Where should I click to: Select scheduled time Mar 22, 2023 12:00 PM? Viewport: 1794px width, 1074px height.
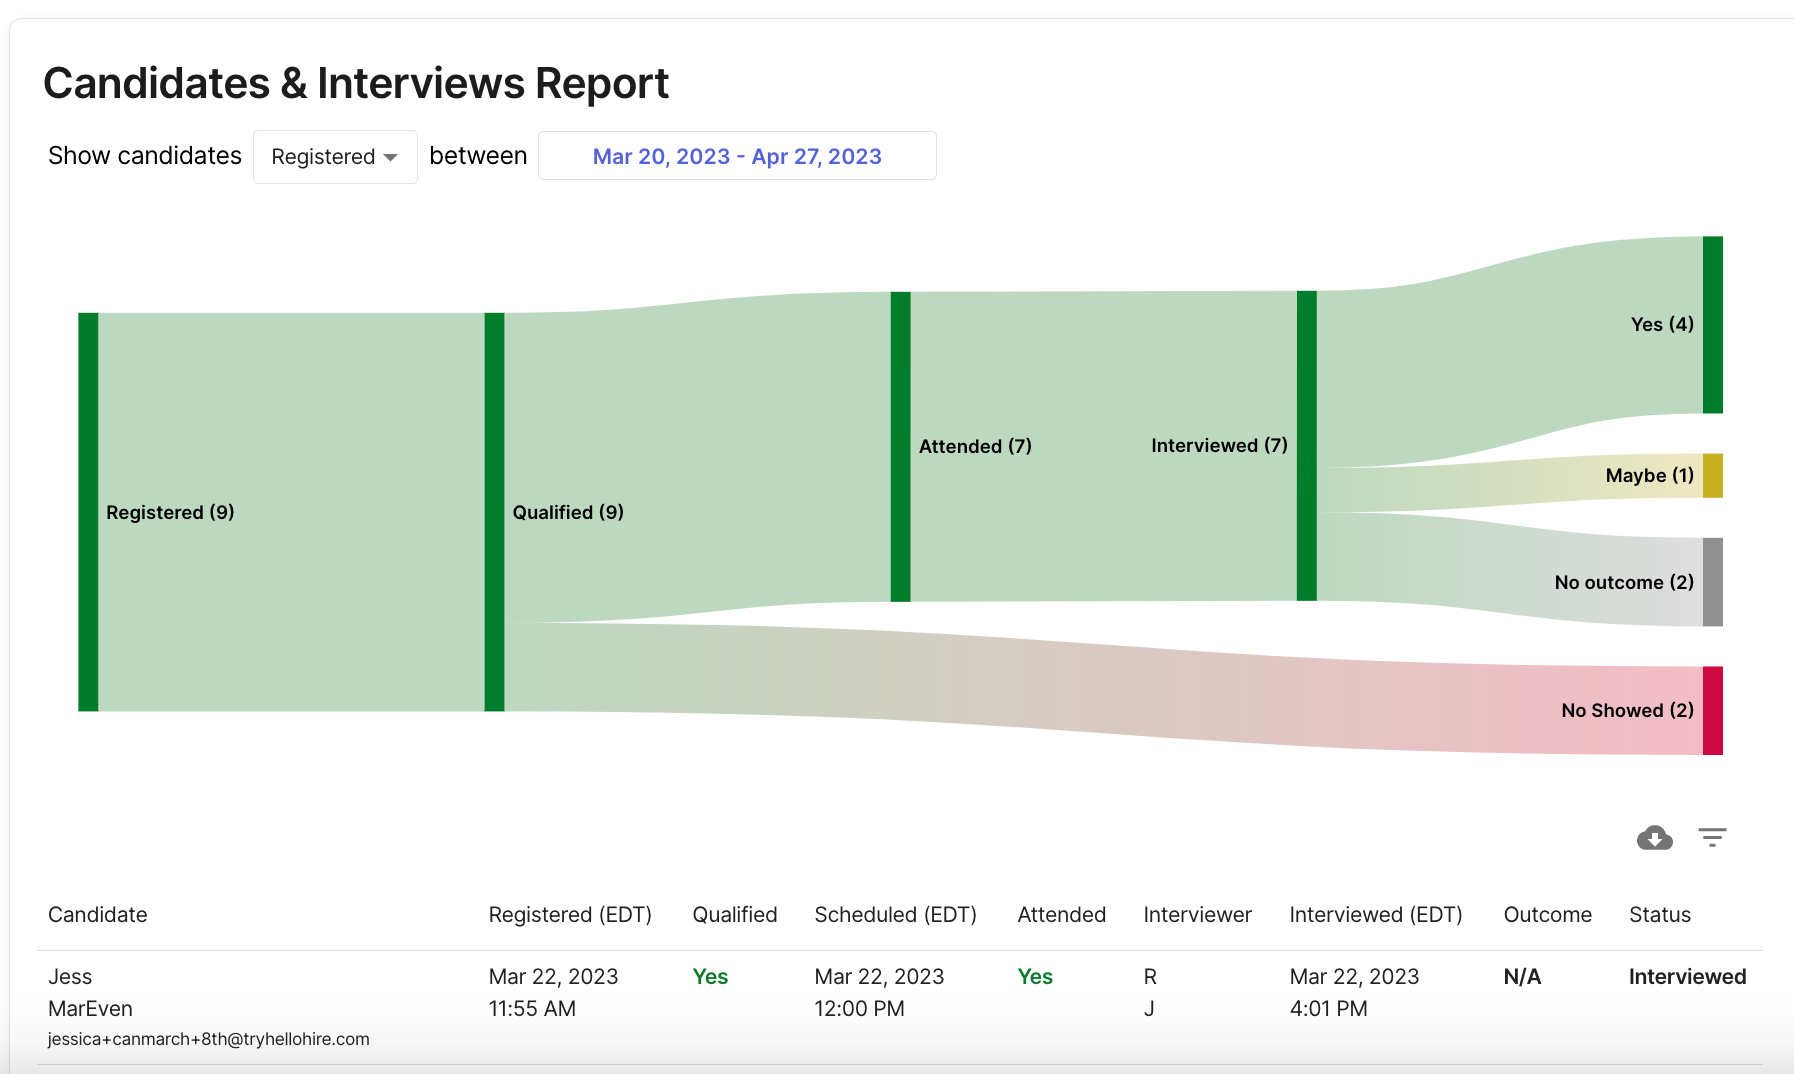879,992
